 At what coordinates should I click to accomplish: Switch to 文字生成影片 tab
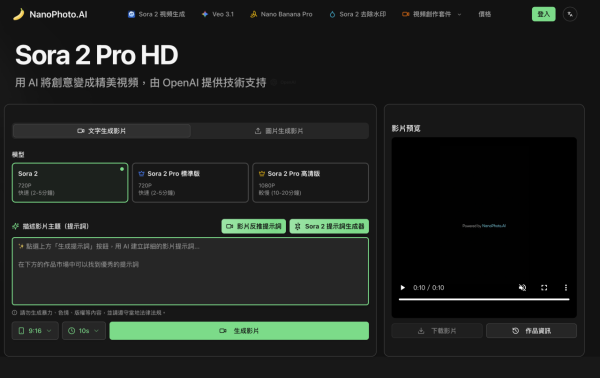pos(101,131)
